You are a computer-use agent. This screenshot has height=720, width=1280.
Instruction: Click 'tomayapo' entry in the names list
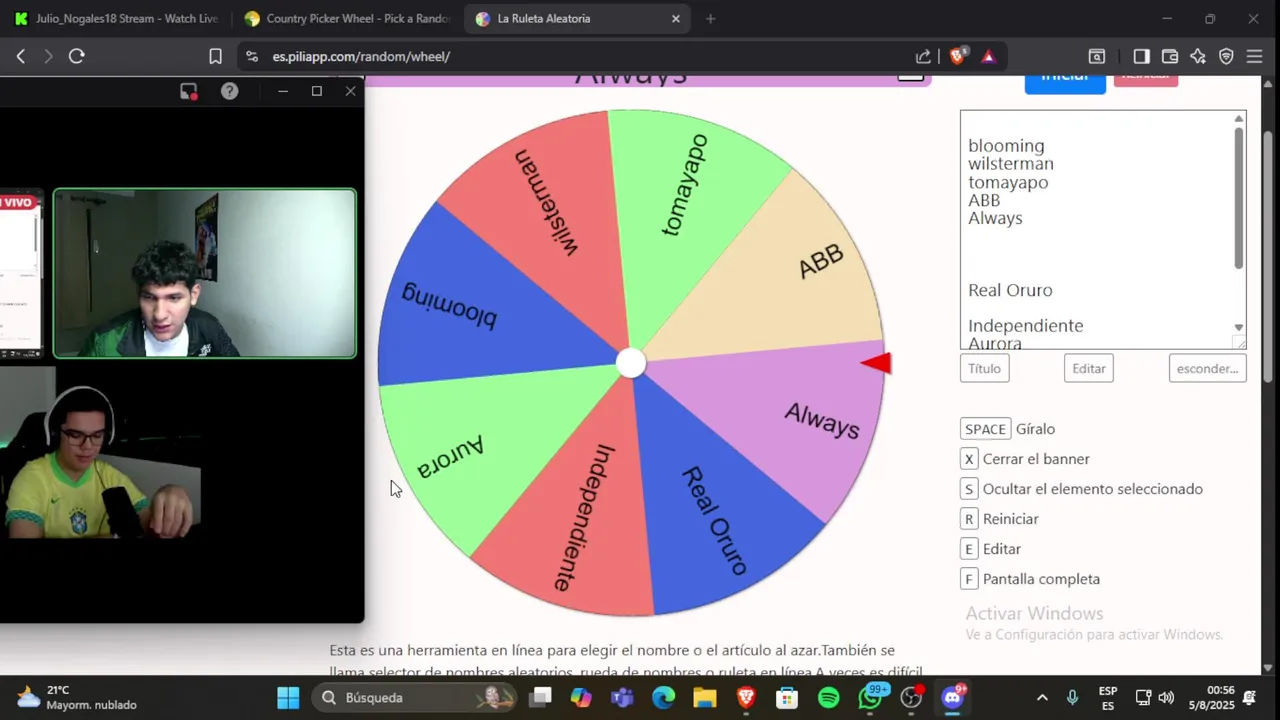[1008, 182]
